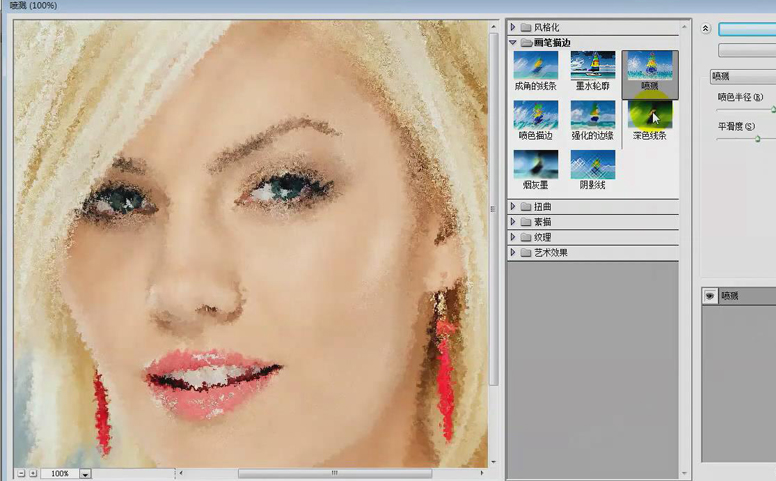Hide filter thumbnails with double-chevron button
This screenshot has width=776, height=481.
706,29
